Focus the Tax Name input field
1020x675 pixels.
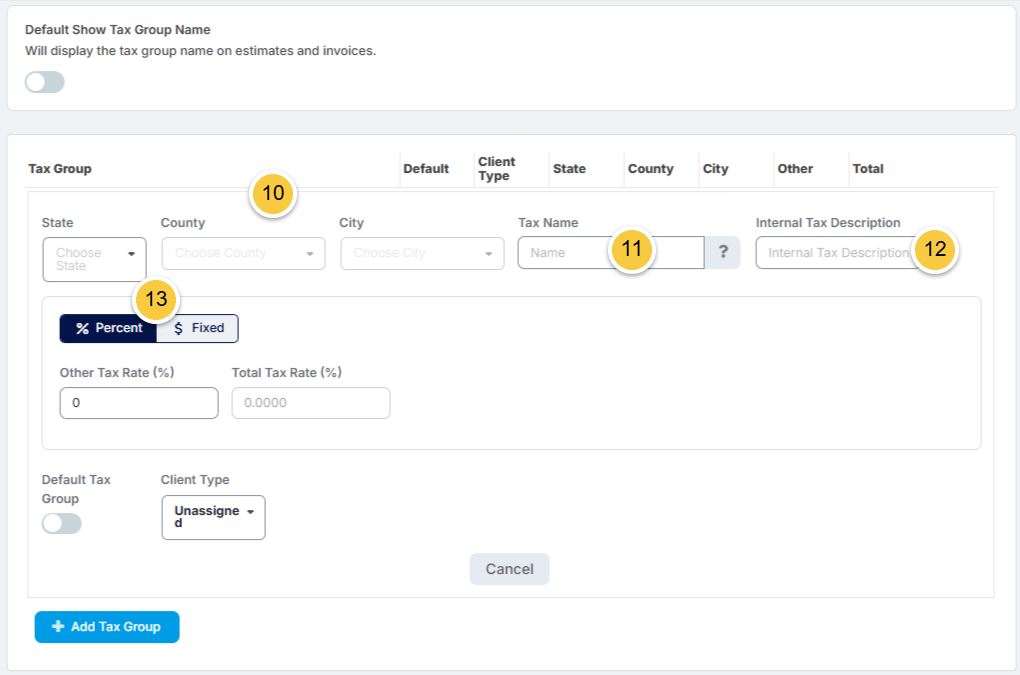pyautogui.click(x=611, y=252)
